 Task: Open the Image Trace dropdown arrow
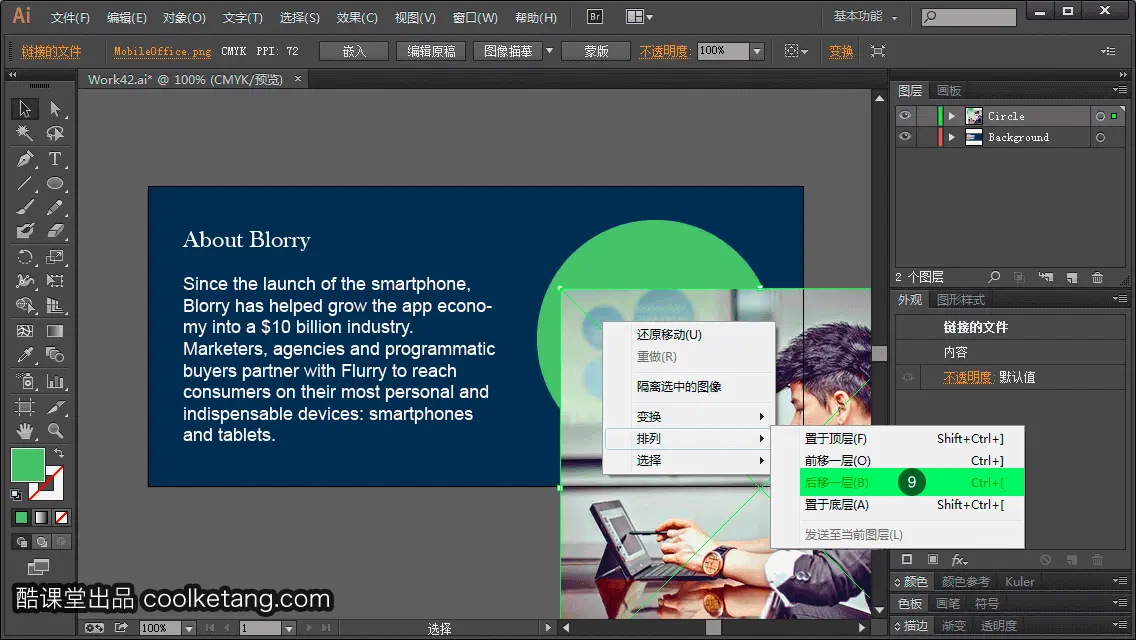(549, 51)
